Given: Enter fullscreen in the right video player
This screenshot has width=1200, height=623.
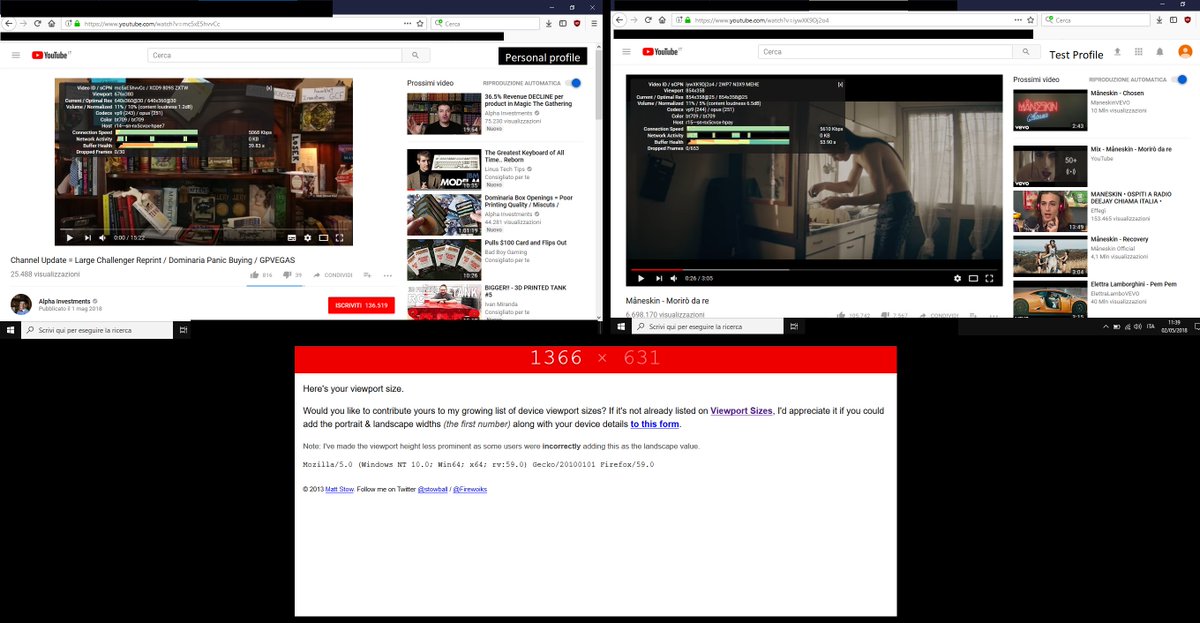Looking at the screenshot, I should (x=990, y=278).
